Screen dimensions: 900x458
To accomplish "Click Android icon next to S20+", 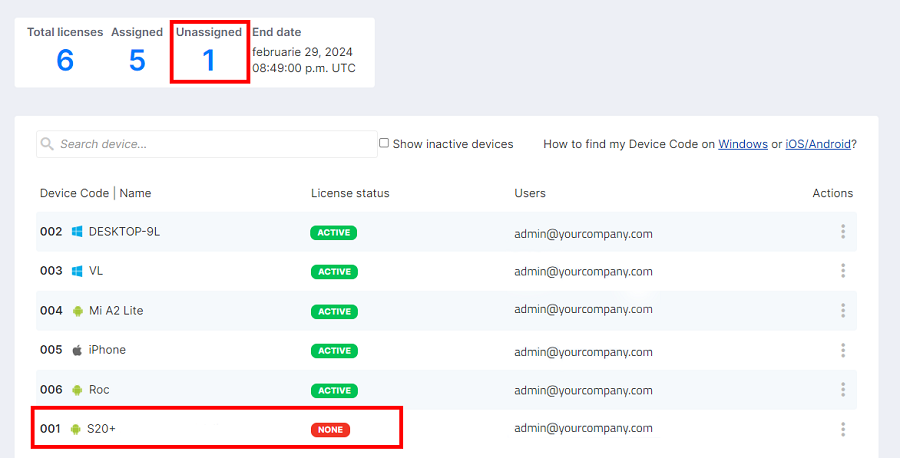I will pos(77,429).
